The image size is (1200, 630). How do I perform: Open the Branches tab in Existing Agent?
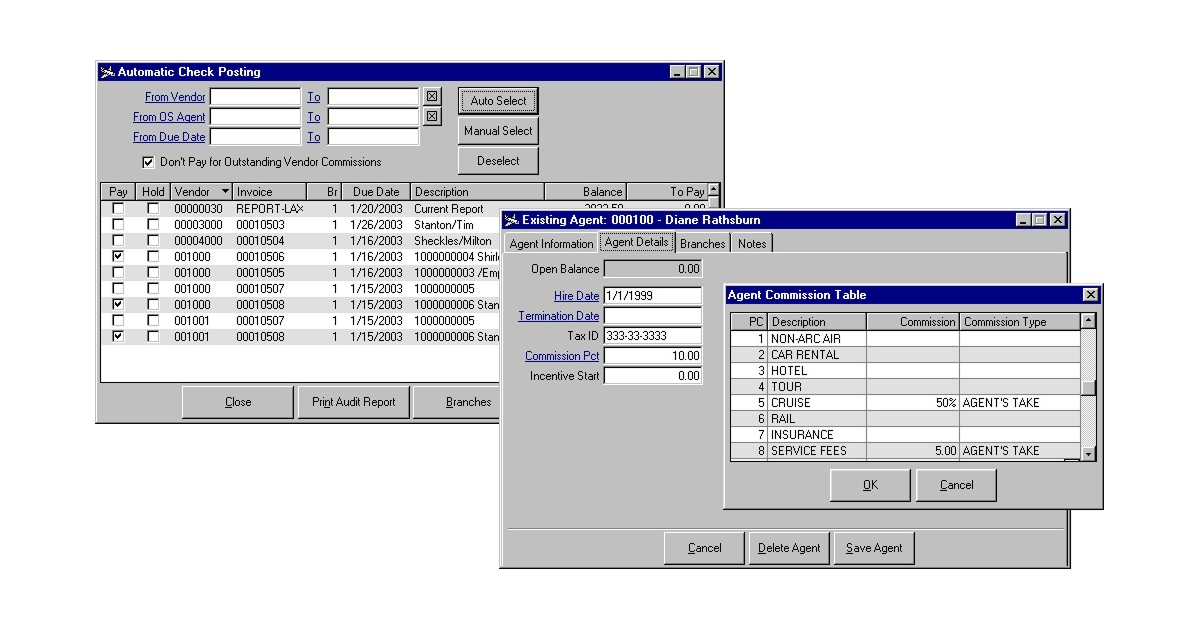pos(702,244)
